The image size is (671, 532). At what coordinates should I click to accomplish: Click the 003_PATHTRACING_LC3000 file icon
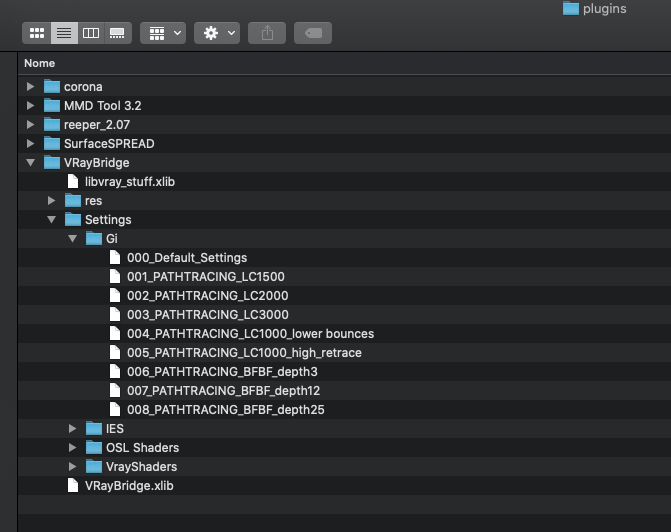(115, 314)
